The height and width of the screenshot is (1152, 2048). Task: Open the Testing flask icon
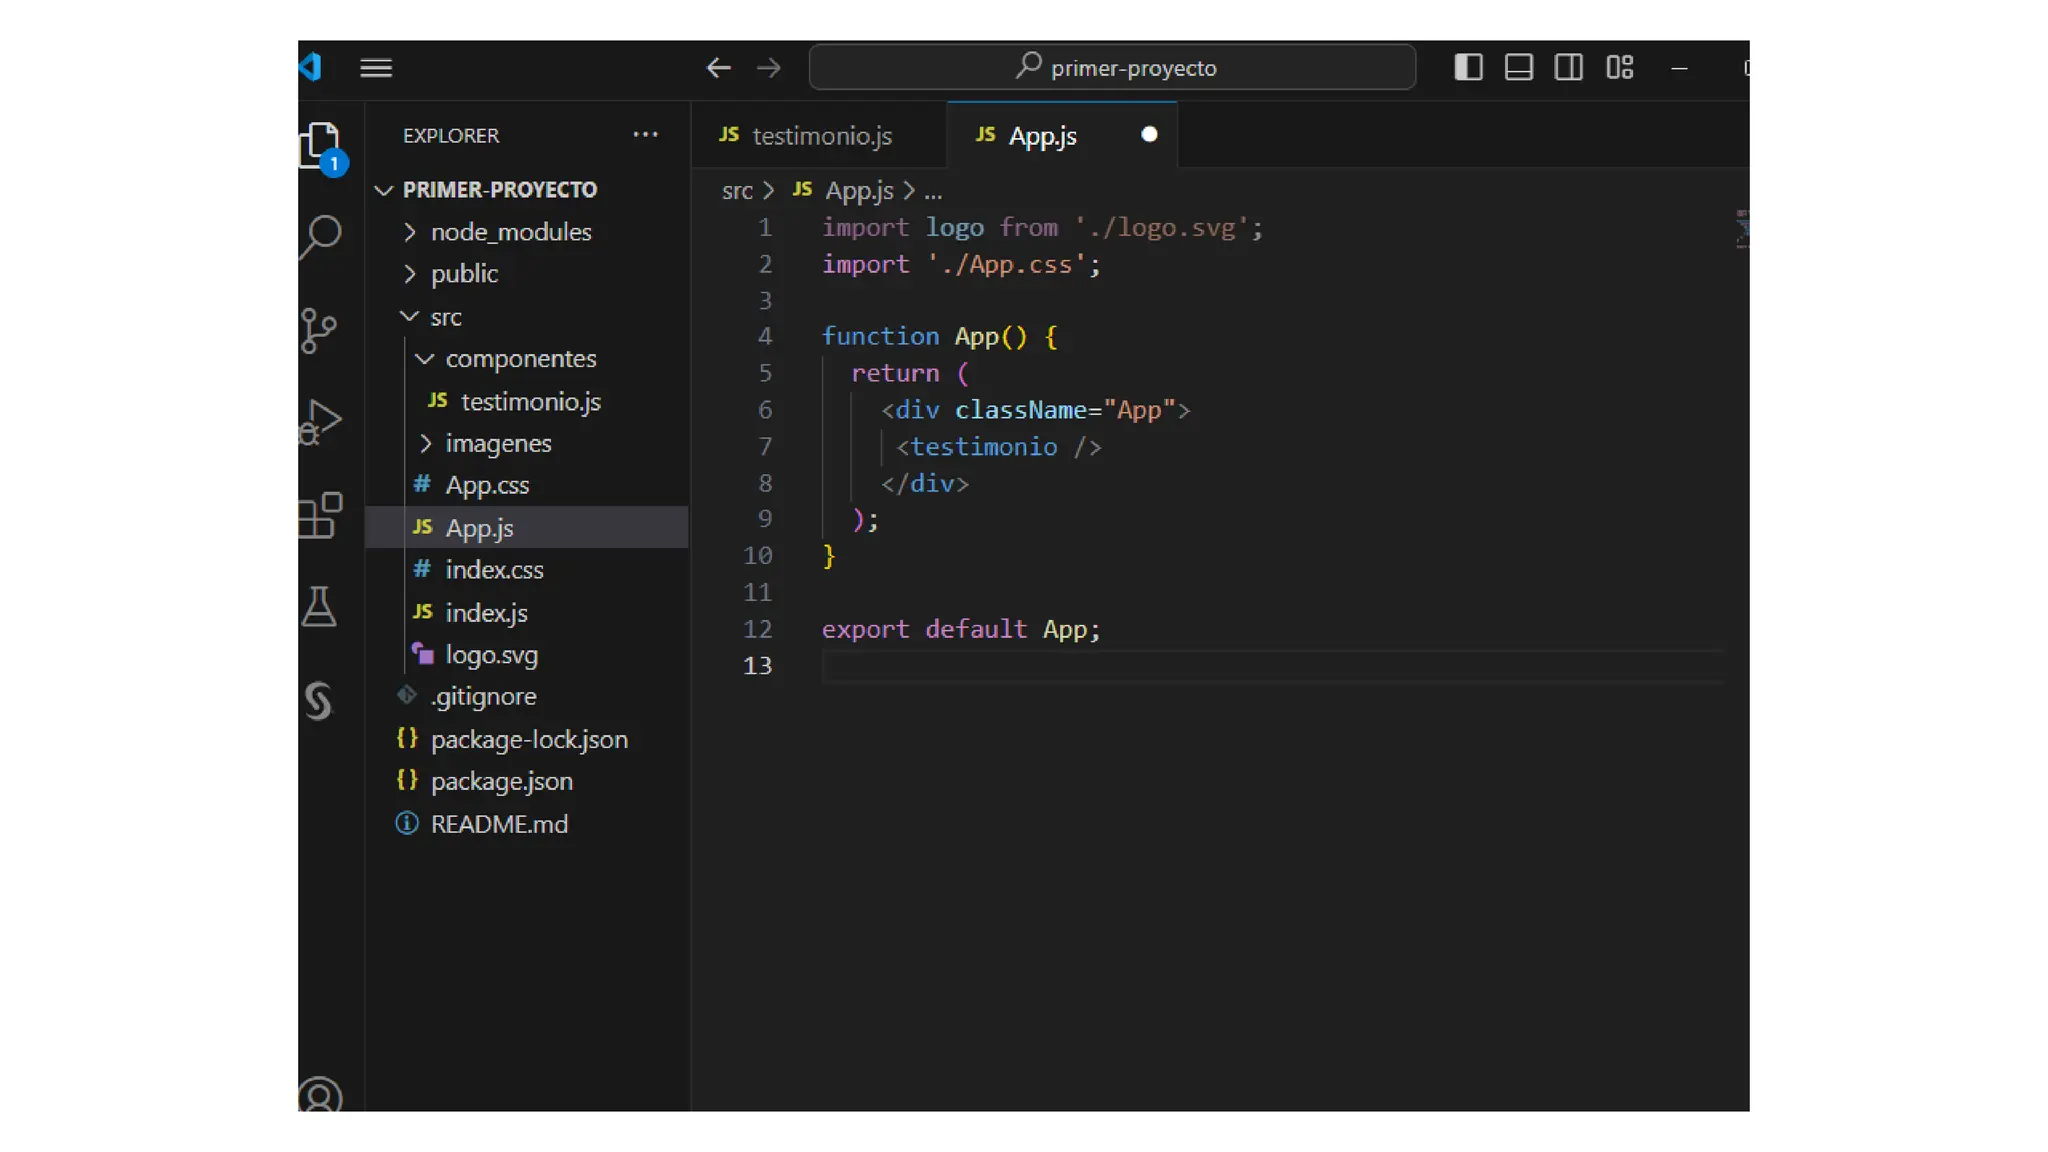point(319,607)
